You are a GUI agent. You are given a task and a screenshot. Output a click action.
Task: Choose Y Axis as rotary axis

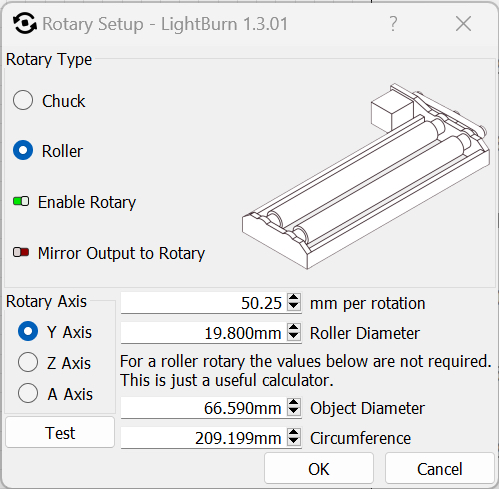click(28, 331)
